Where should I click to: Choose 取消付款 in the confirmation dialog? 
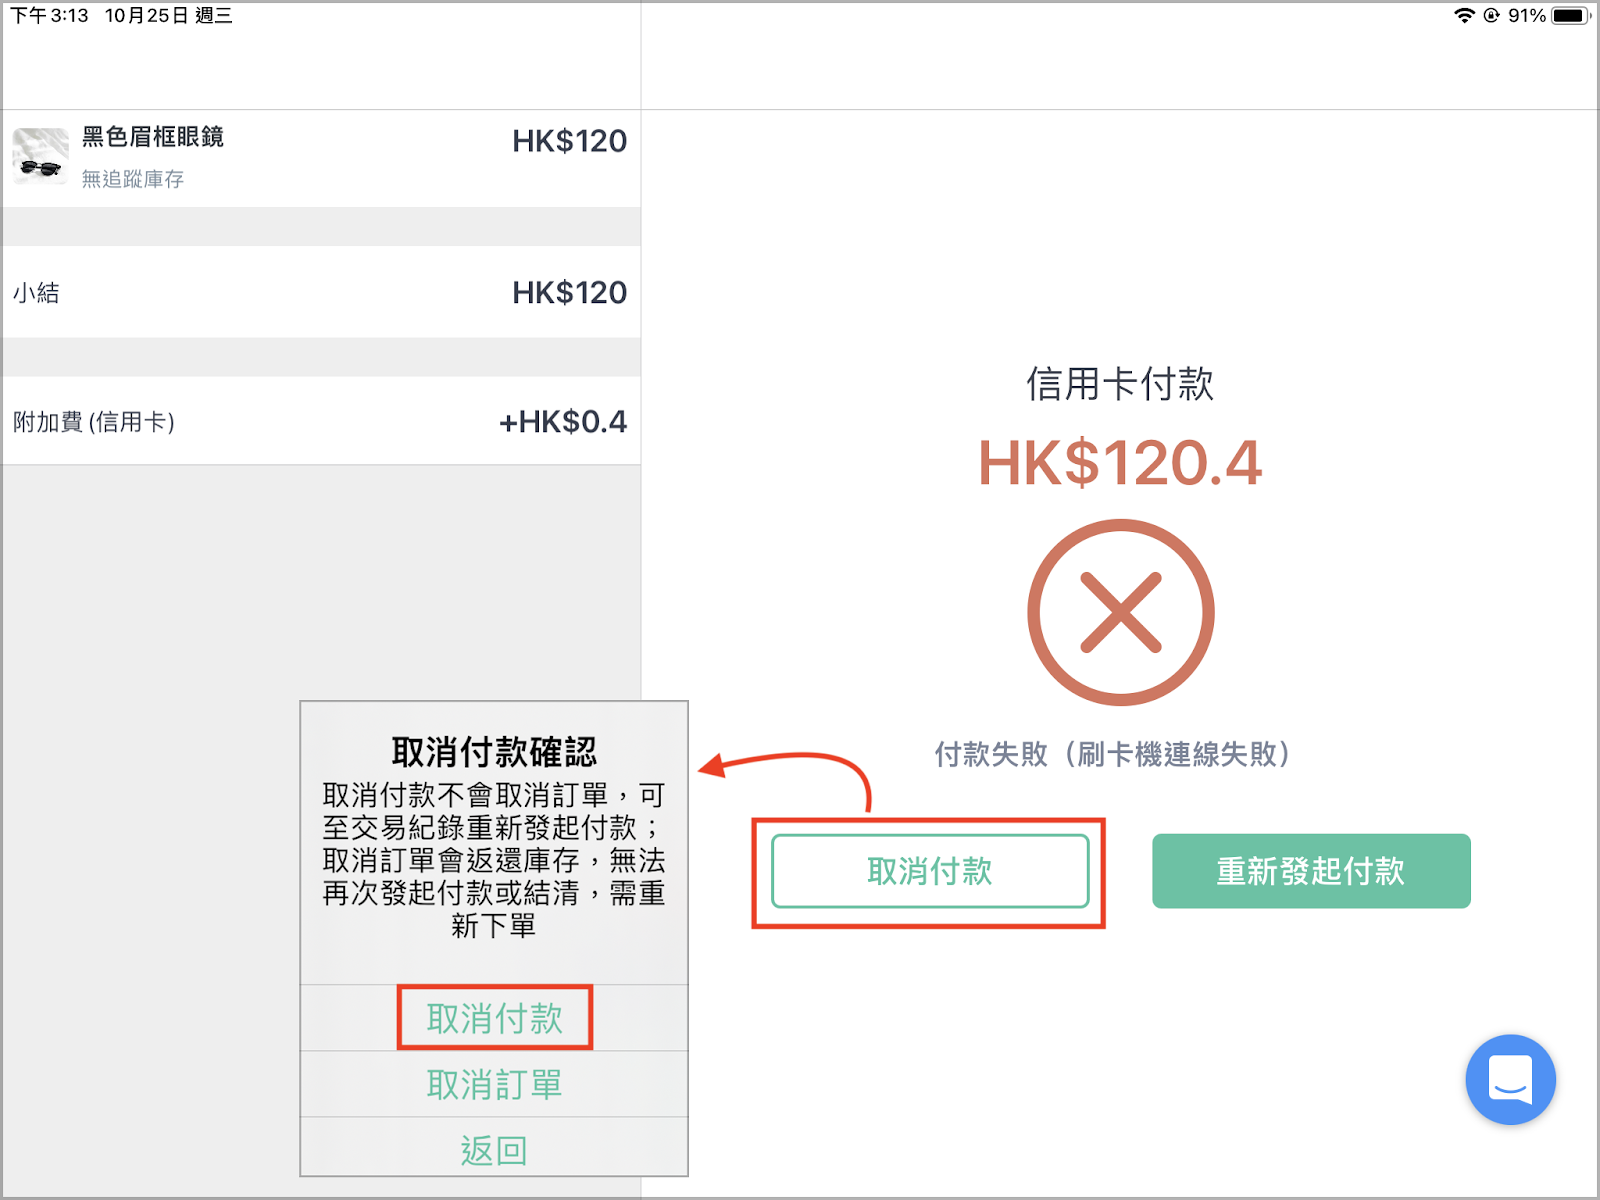pyautogui.click(x=494, y=1018)
